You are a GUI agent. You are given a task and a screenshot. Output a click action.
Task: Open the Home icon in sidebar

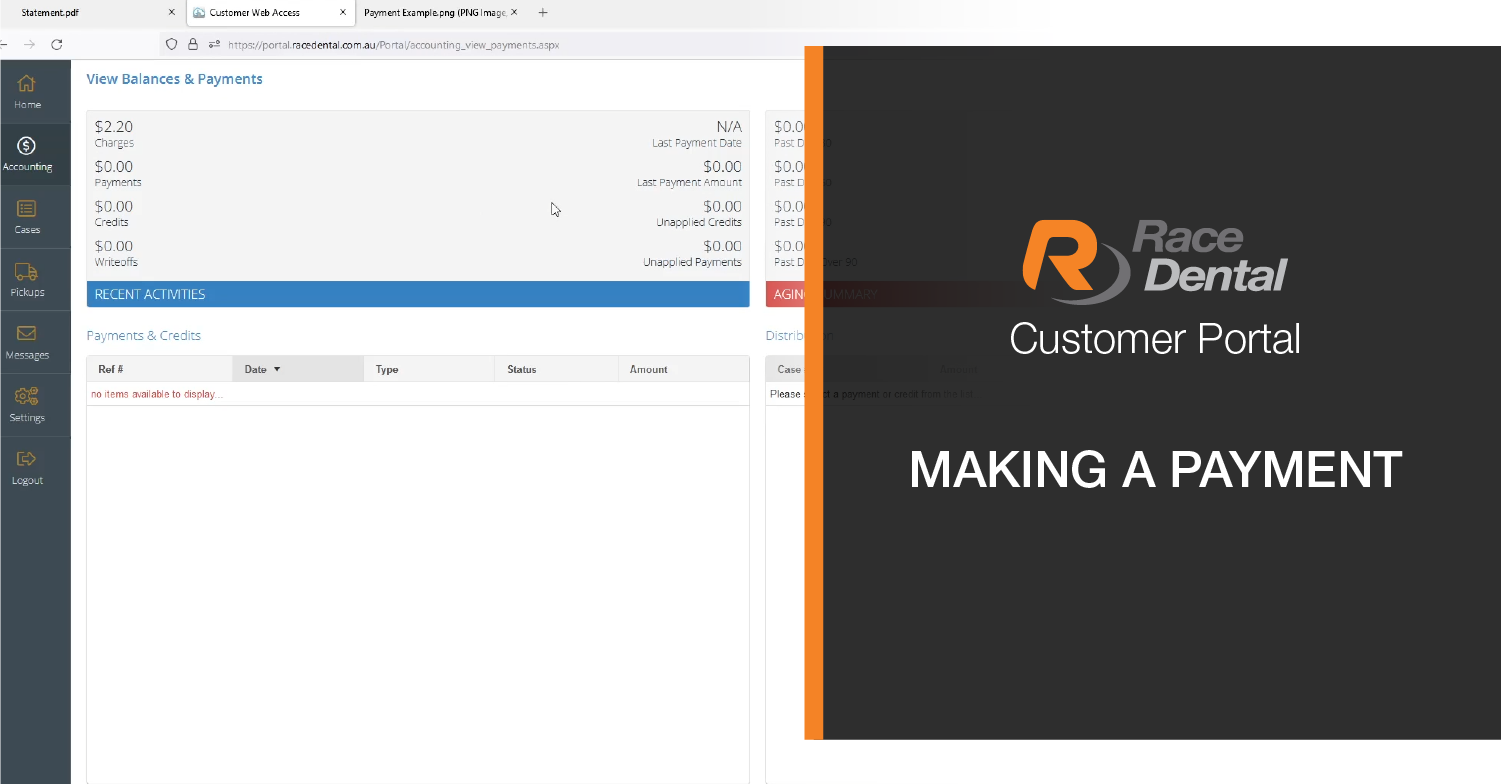27,84
